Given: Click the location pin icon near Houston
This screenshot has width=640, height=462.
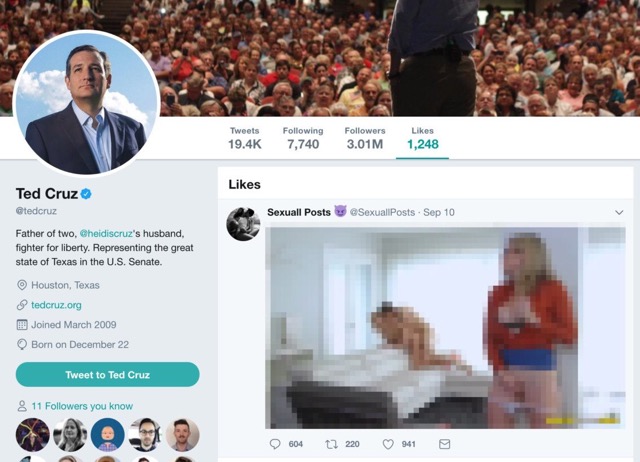Looking at the screenshot, I should [22, 285].
